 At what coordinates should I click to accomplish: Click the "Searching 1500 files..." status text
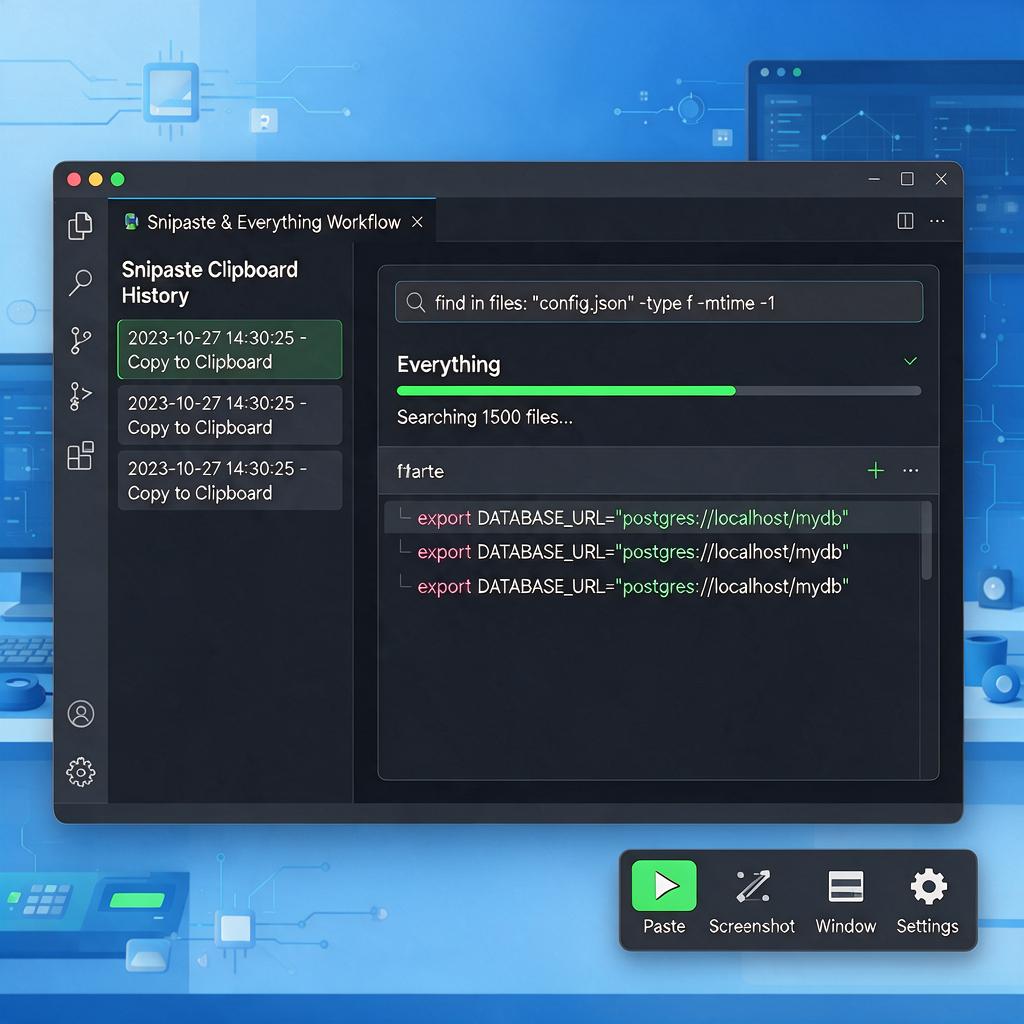(485, 417)
